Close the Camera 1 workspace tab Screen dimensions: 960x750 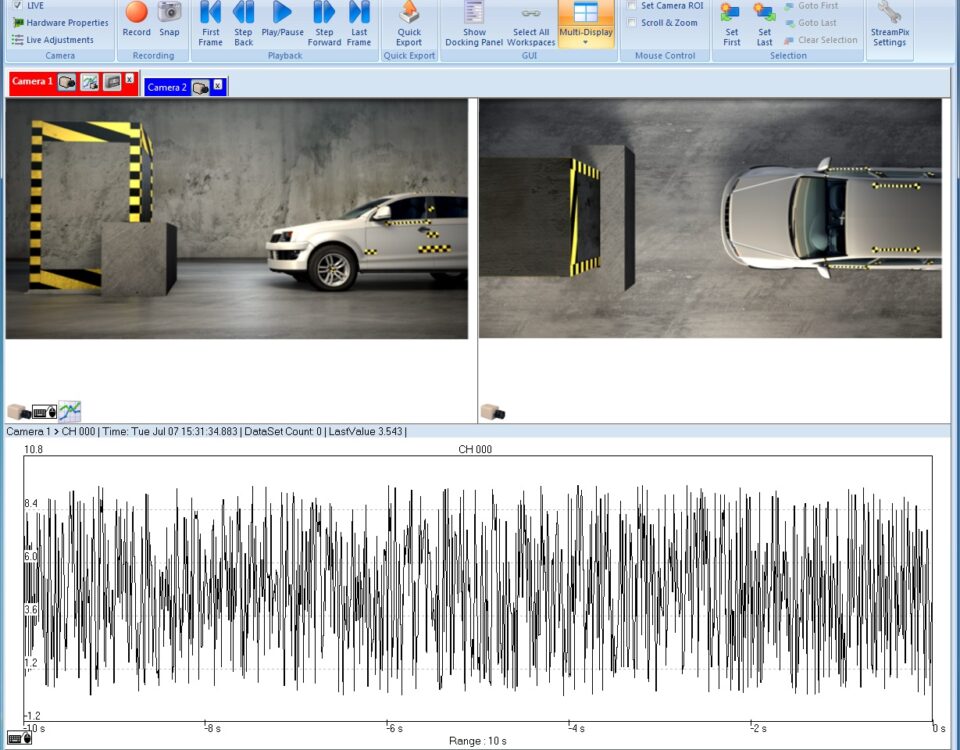click(x=130, y=79)
